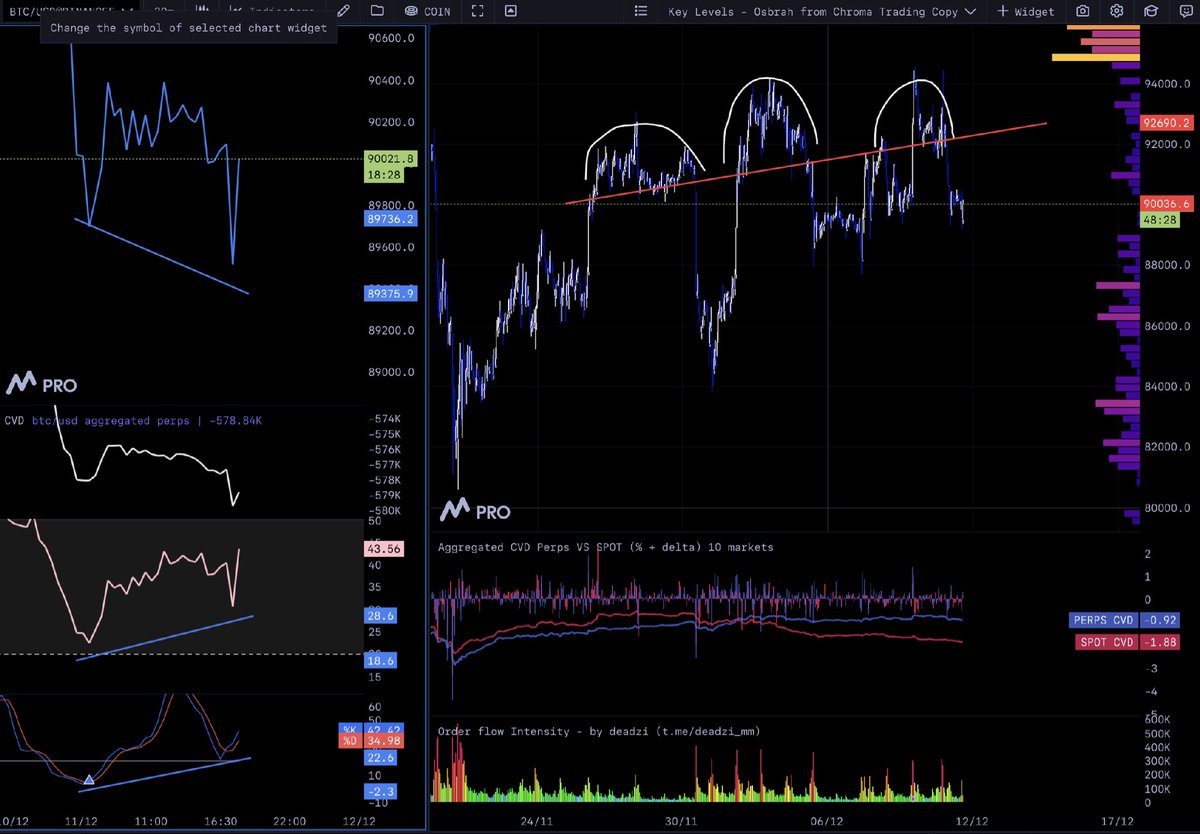Click the 90600.0 price on left chart axis
Viewport: 1200px width, 834px height.
(391, 38)
